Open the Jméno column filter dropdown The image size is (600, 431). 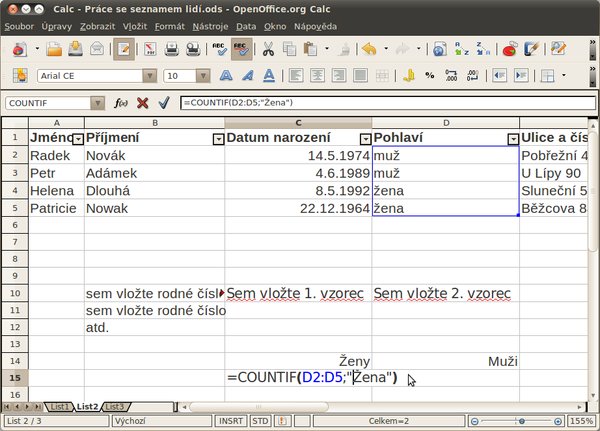78,139
